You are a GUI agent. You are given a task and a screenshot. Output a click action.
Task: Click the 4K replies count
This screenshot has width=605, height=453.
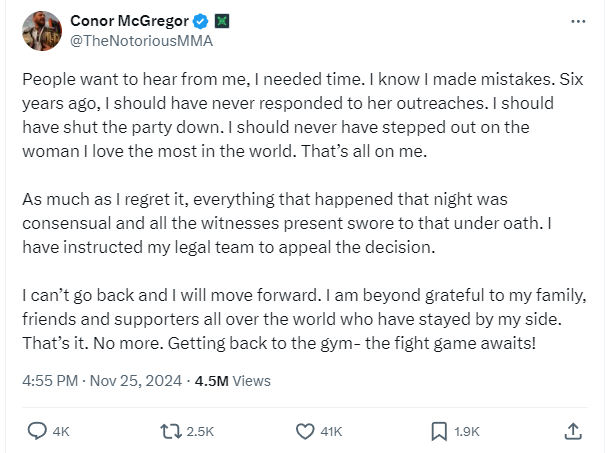61,432
